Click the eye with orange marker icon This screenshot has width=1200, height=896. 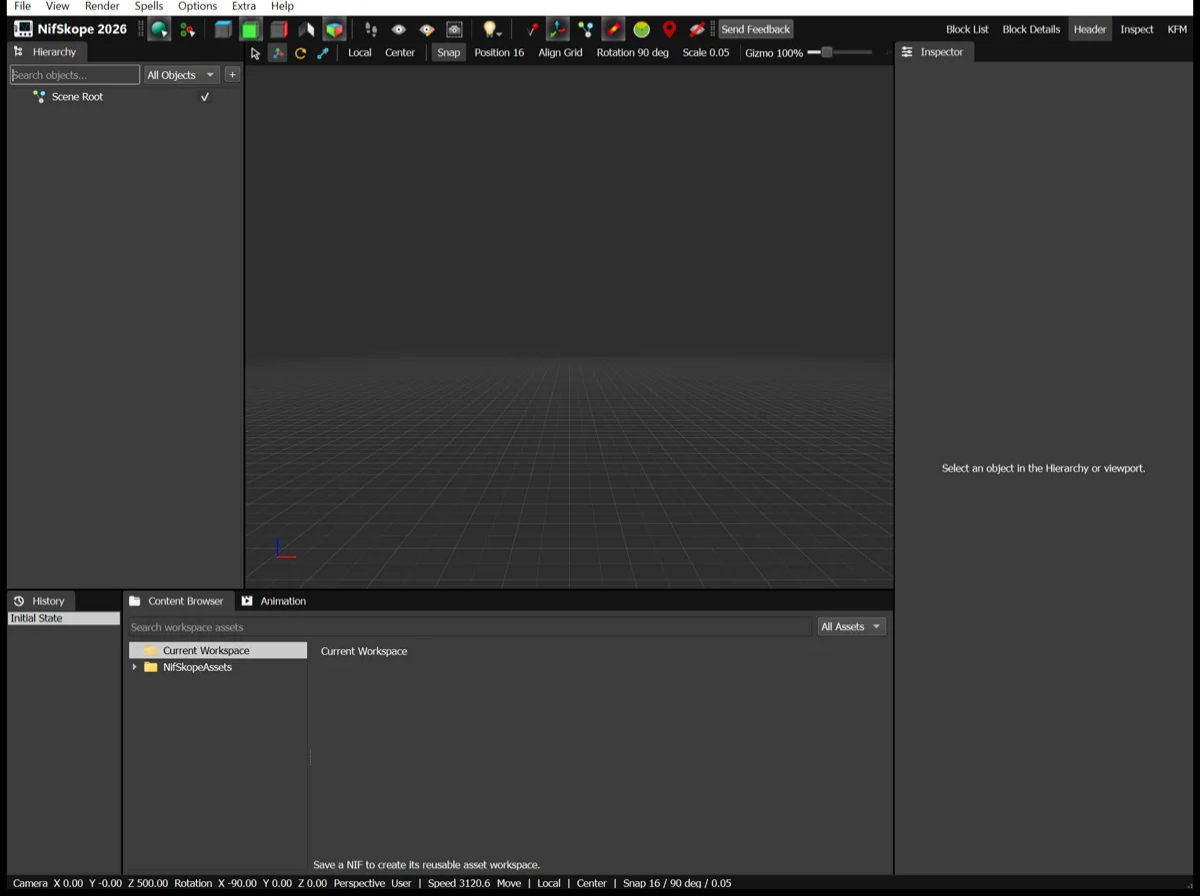coord(427,30)
